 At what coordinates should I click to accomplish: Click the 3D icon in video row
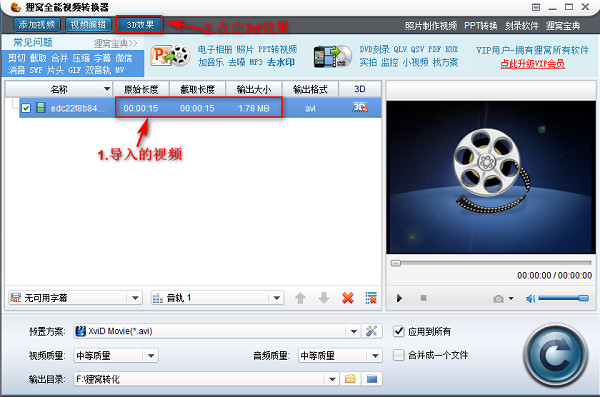[x=360, y=108]
